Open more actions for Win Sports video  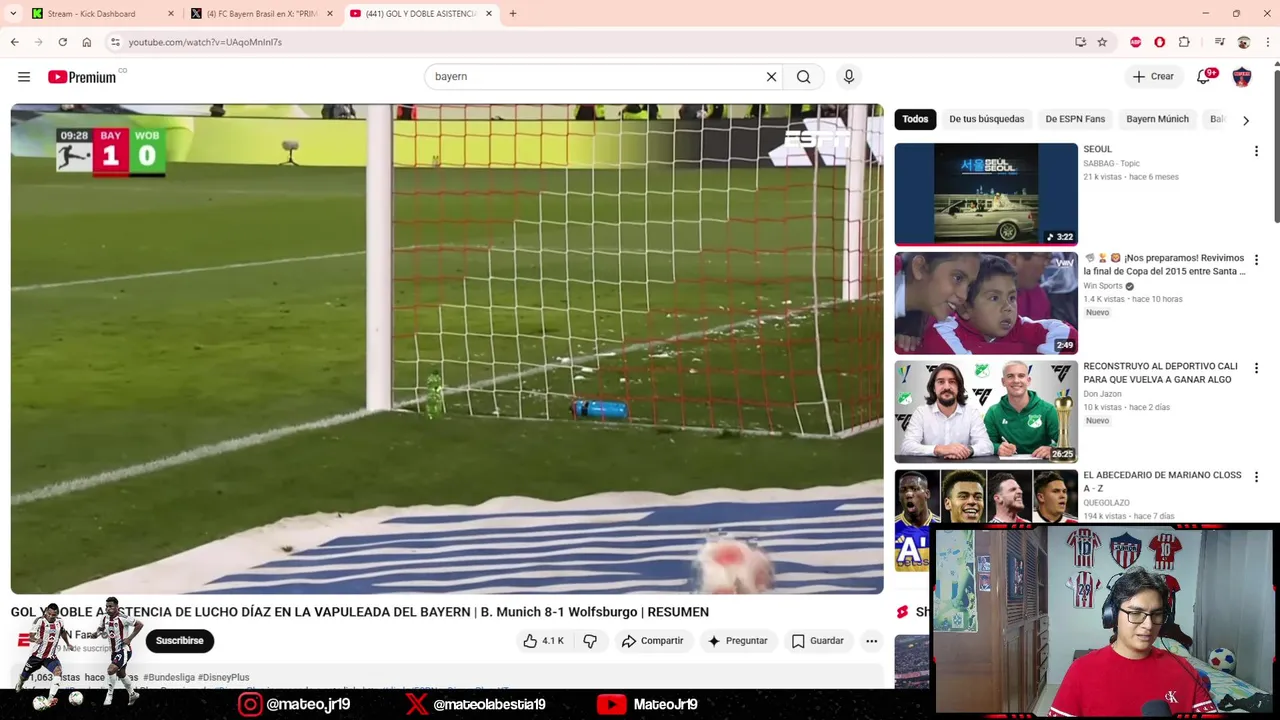[1256, 260]
